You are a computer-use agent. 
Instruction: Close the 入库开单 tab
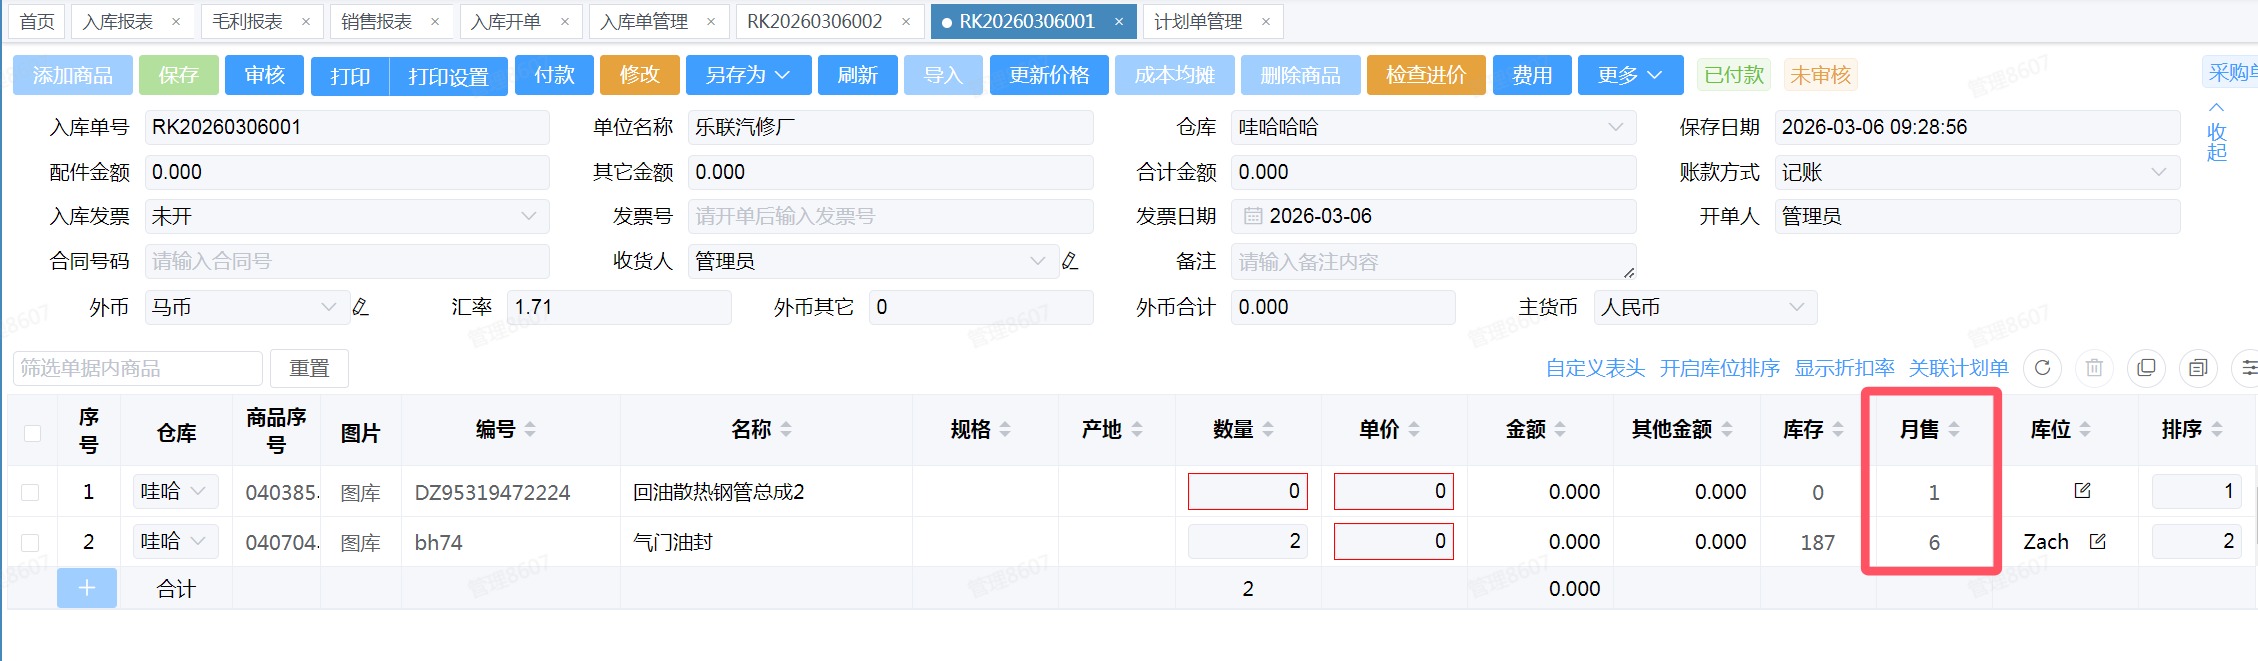(565, 21)
